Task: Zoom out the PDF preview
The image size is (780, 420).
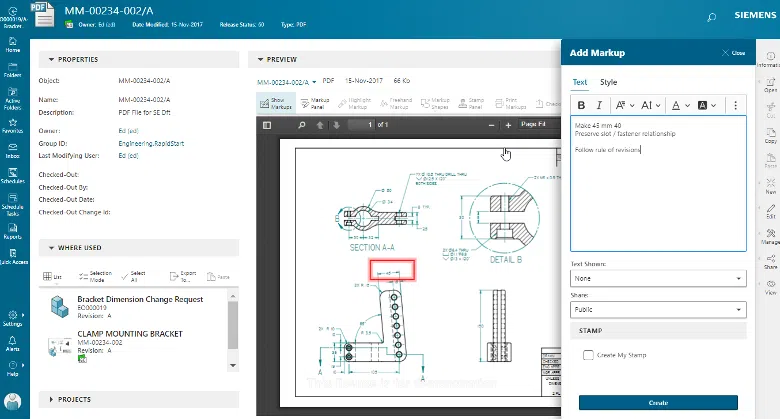Action: coord(491,125)
